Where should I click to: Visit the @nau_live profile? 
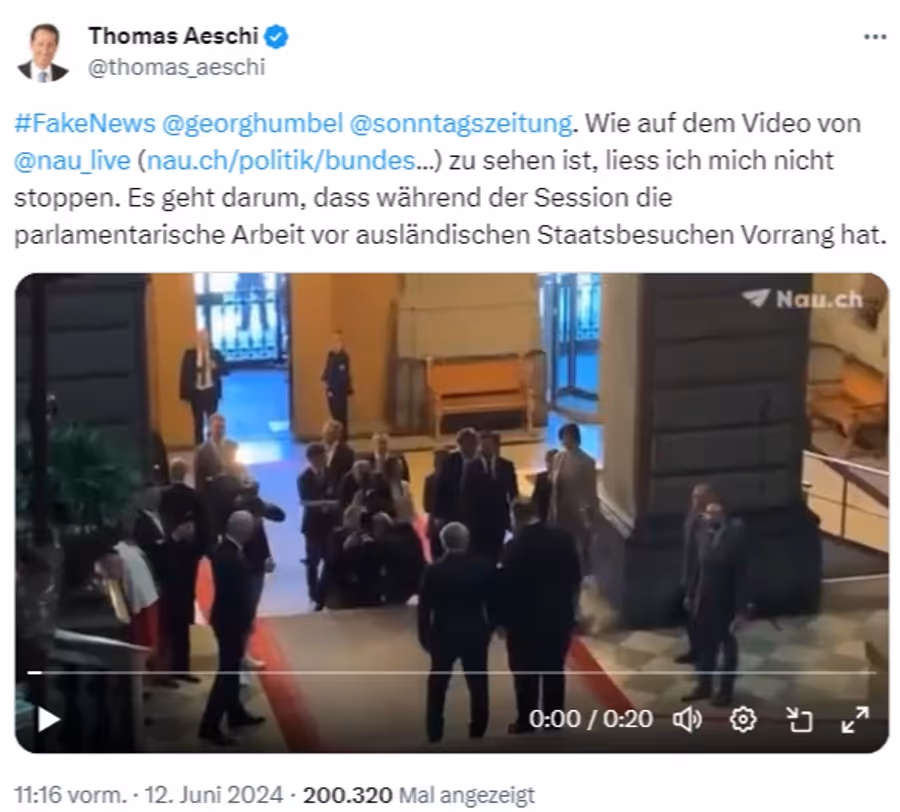click(72, 161)
